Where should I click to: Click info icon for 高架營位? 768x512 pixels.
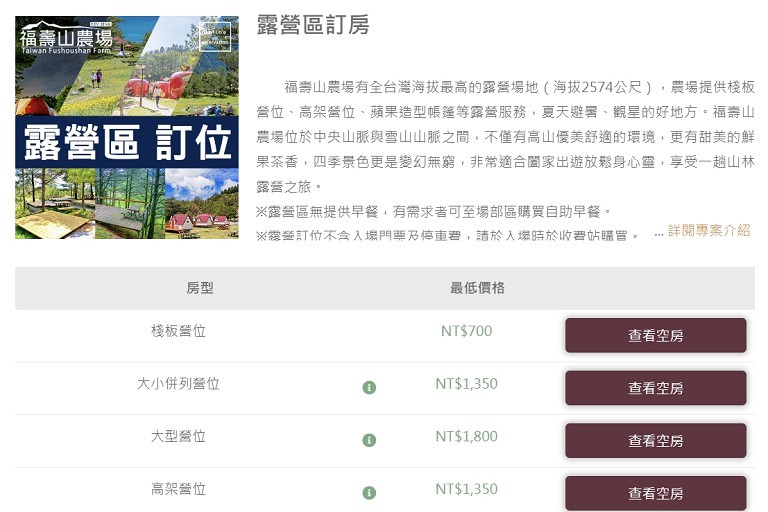click(x=369, y=492)
